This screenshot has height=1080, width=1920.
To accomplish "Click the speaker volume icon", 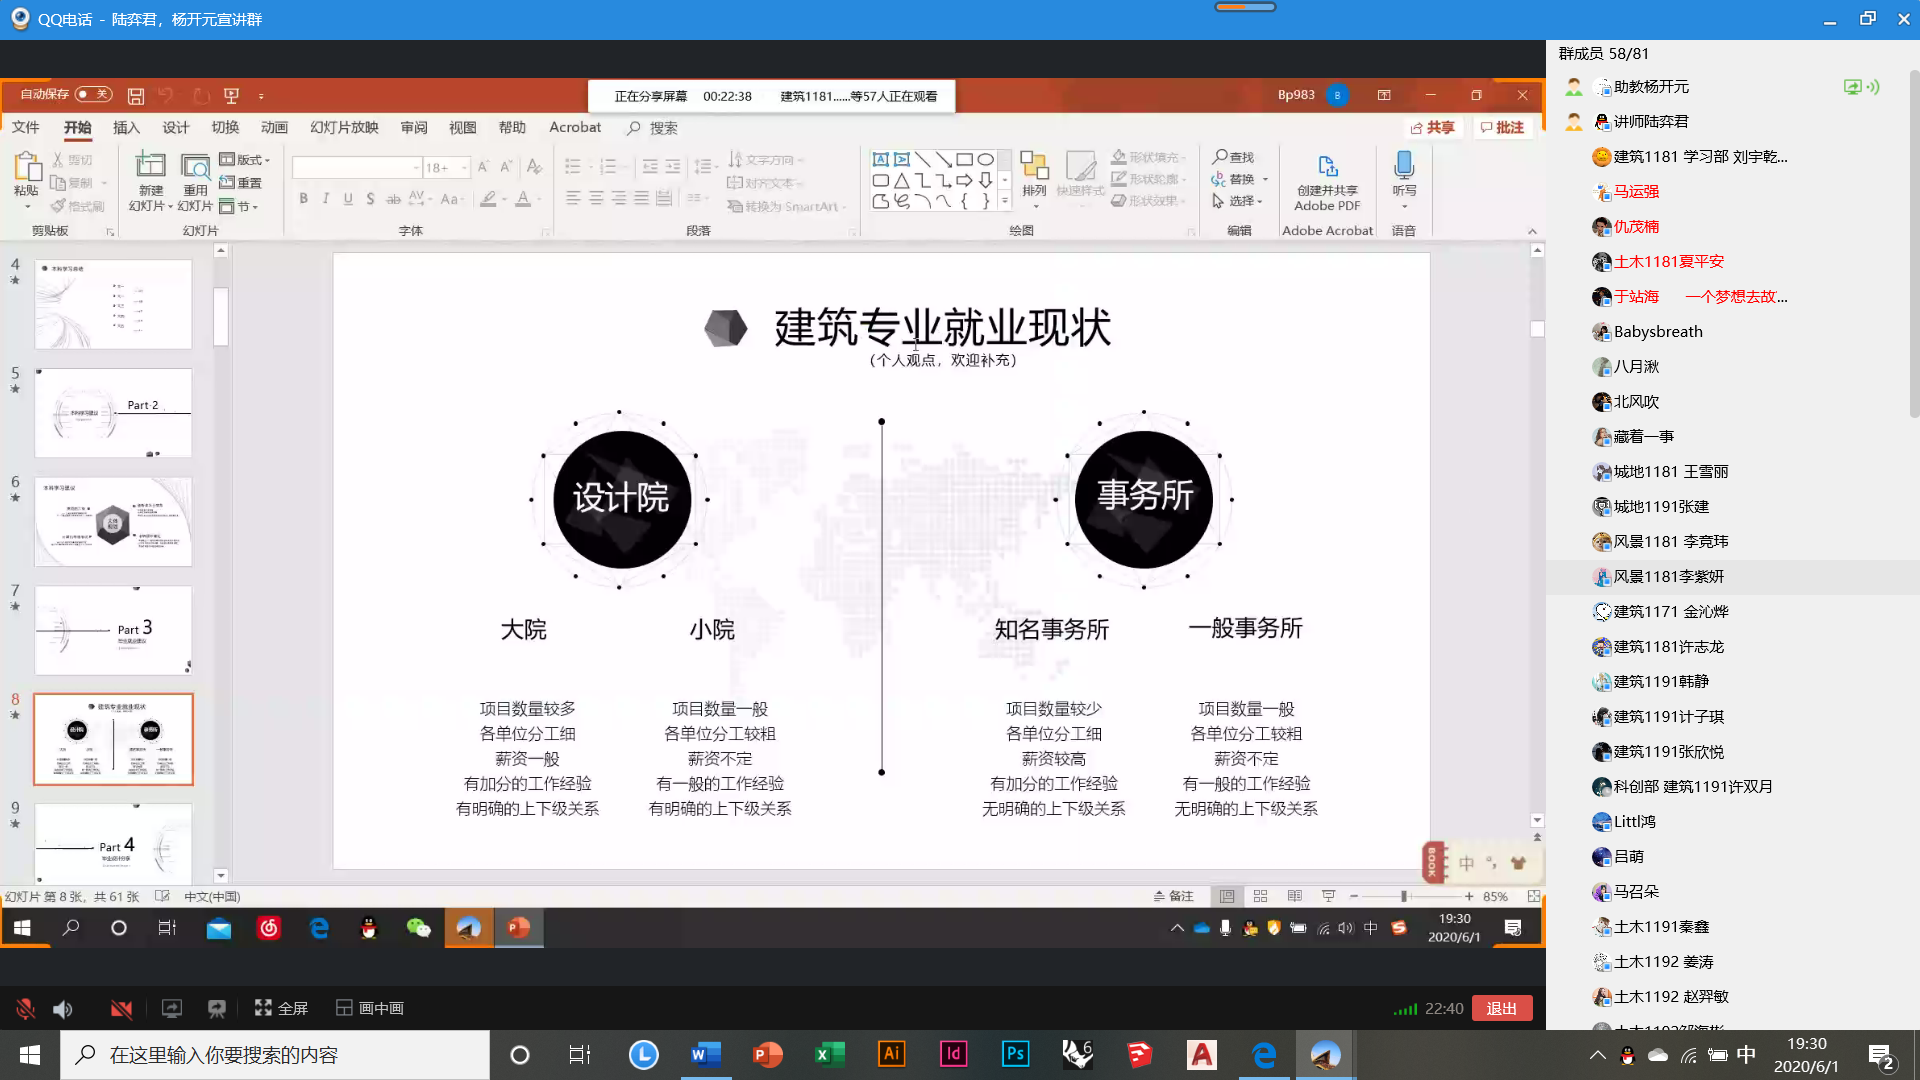I will [63, 1008].
